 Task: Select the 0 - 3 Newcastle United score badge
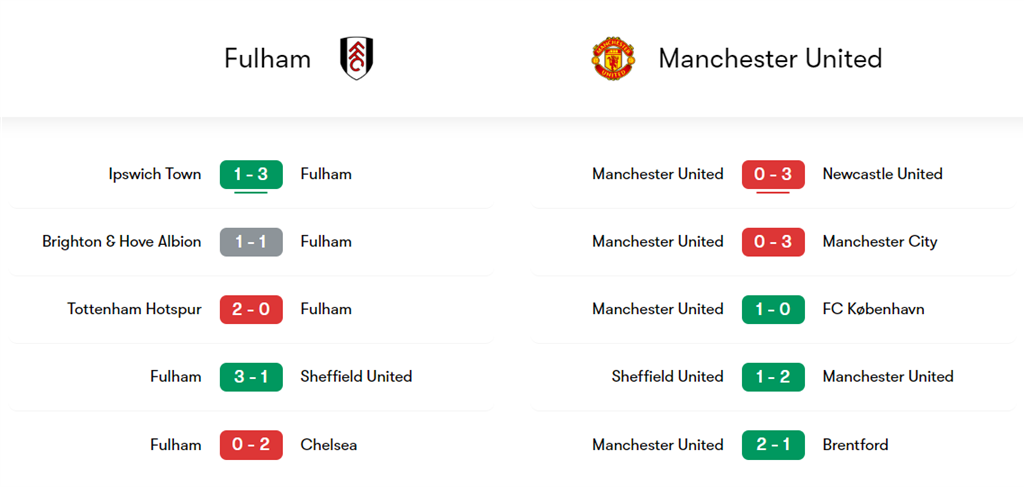[773, 174]
